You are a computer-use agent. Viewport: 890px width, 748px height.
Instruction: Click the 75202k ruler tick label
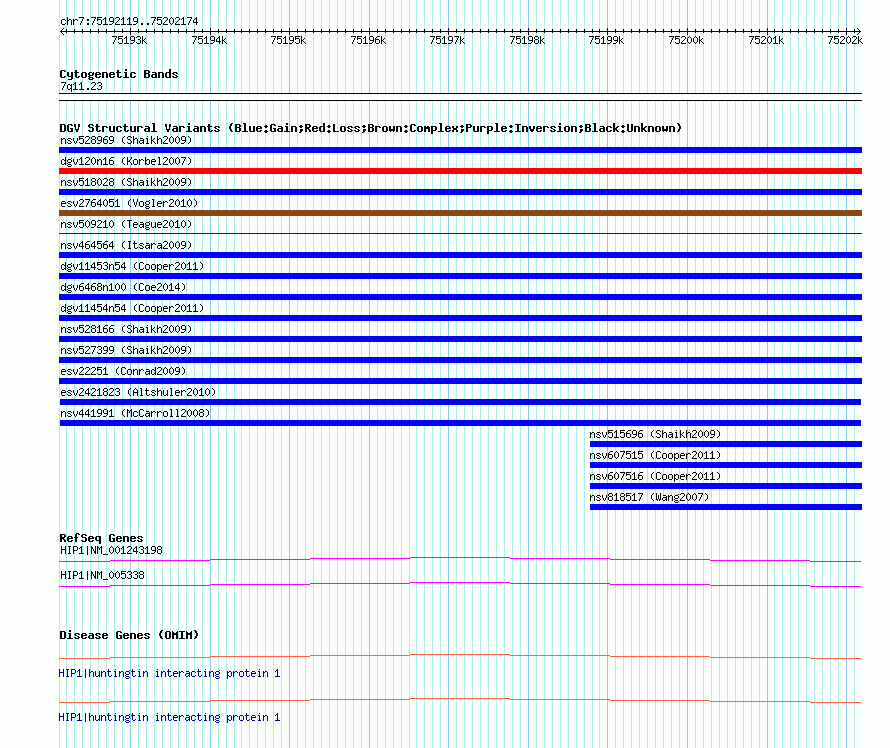(x=845, y=40)
